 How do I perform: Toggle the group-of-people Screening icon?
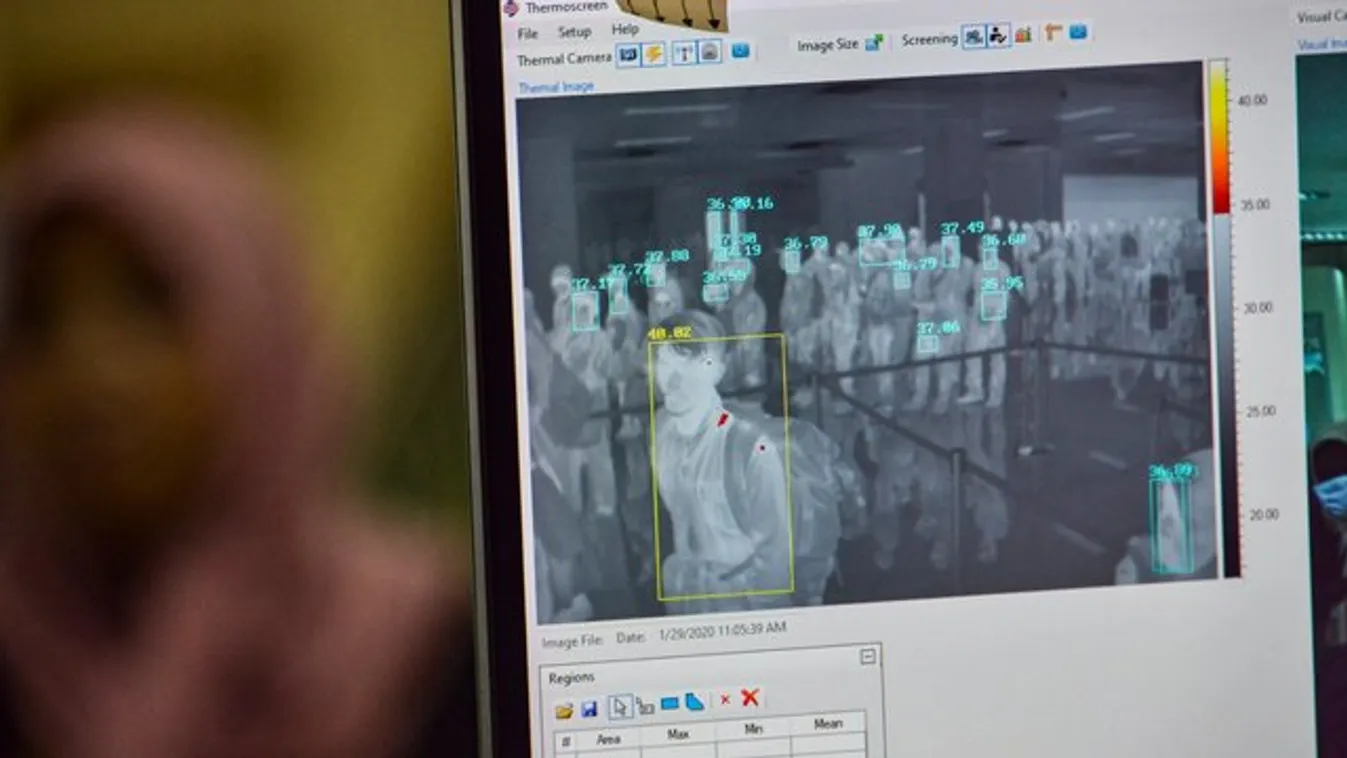974,37
